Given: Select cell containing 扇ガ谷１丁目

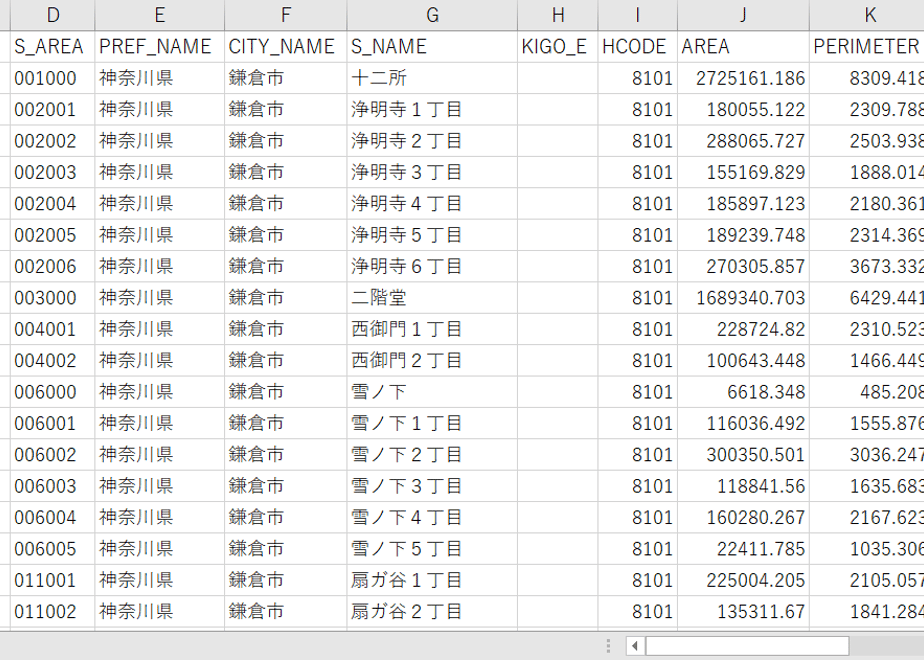Looking at the screenshot, I should coord(433,580).
